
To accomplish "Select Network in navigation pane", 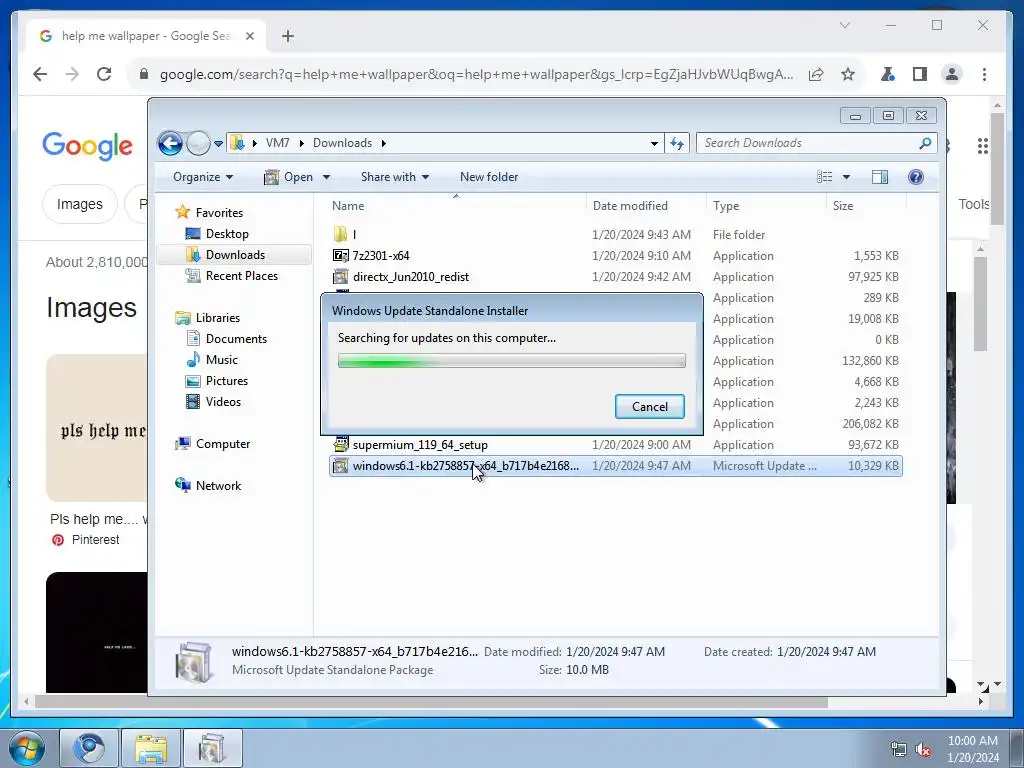I will pyautogui.click(x=218, y=485).
